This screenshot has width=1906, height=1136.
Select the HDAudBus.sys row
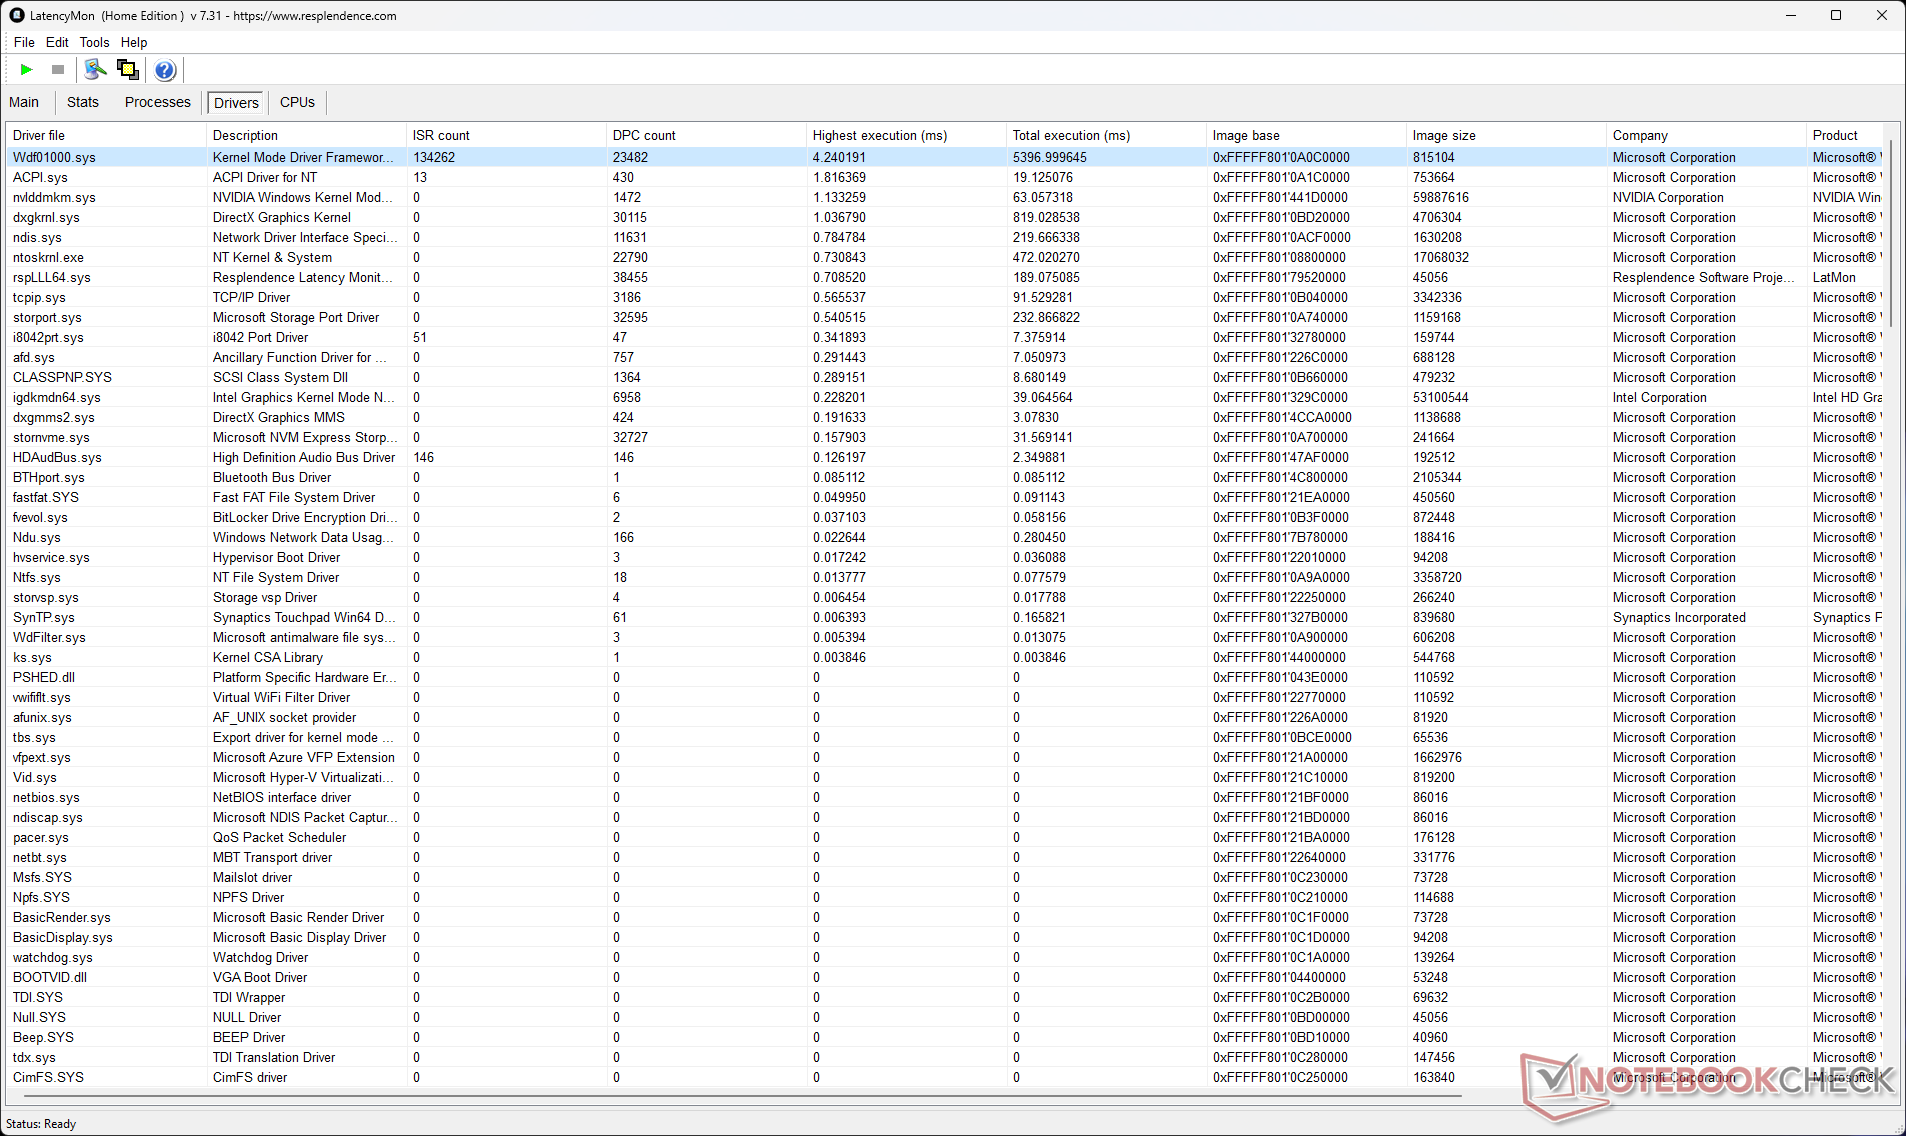(945, 457)
